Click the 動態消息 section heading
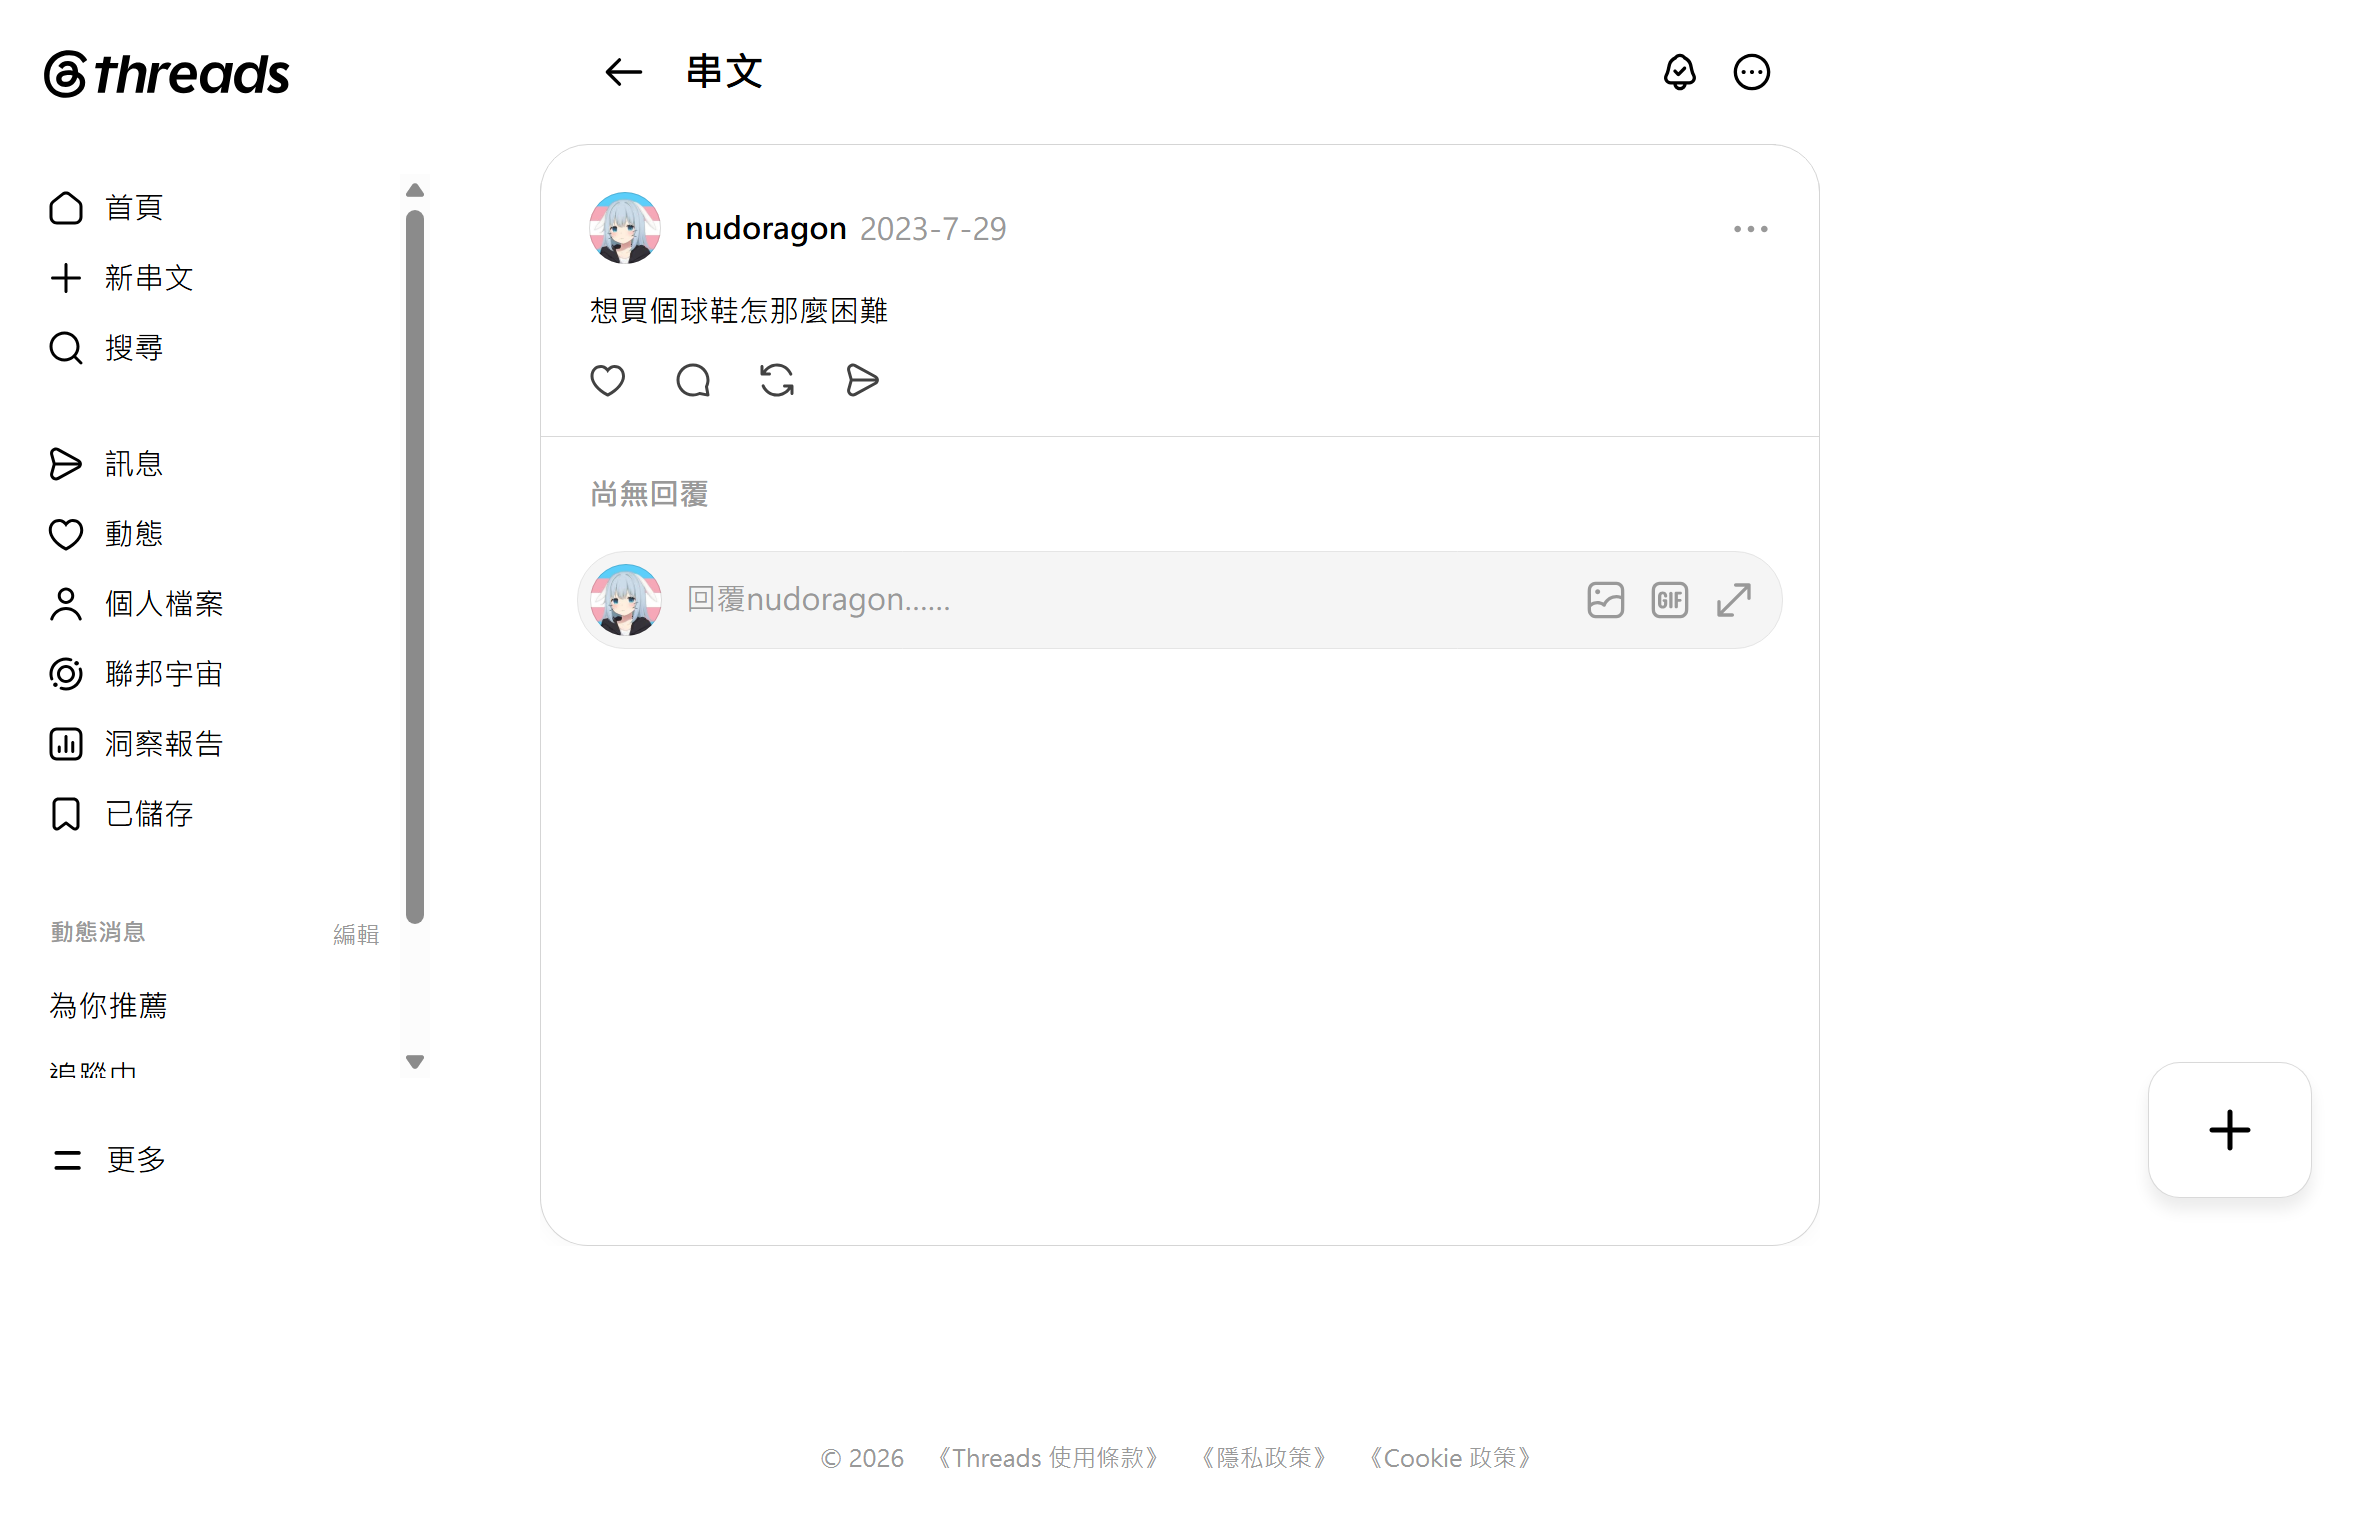 pos(98,932)
